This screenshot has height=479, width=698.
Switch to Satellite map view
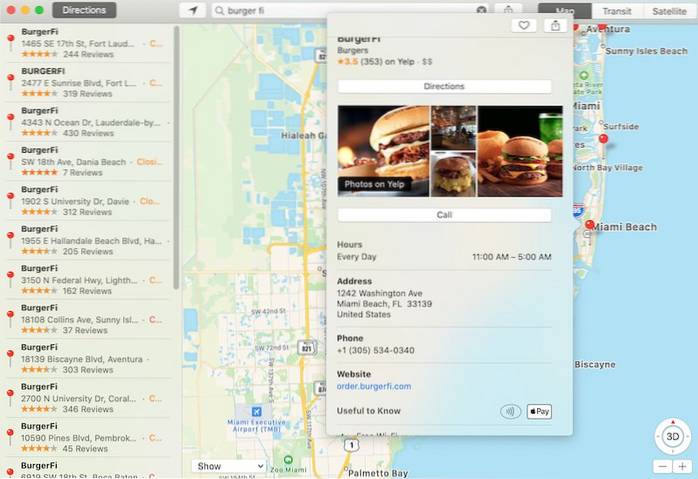click(669, 10)
